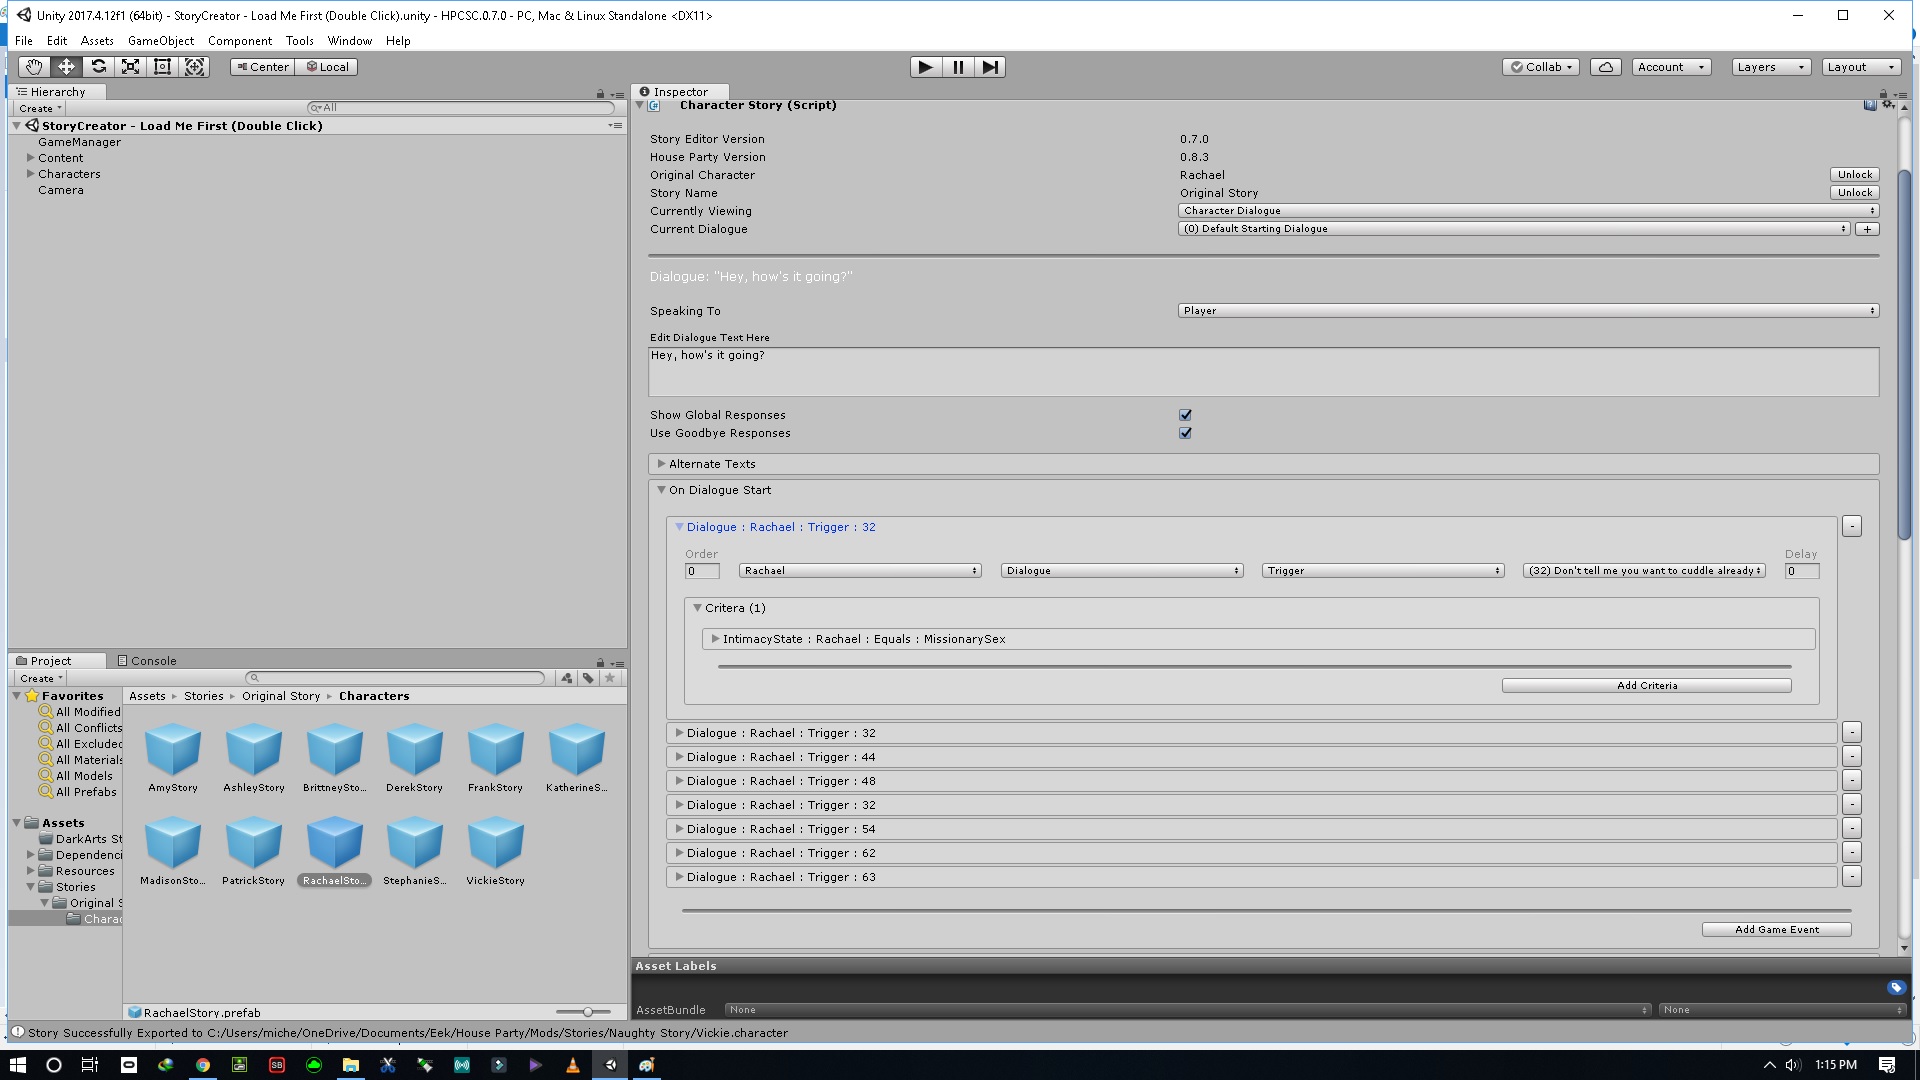
Task: Click the Pause button
Action: (958, 67)
